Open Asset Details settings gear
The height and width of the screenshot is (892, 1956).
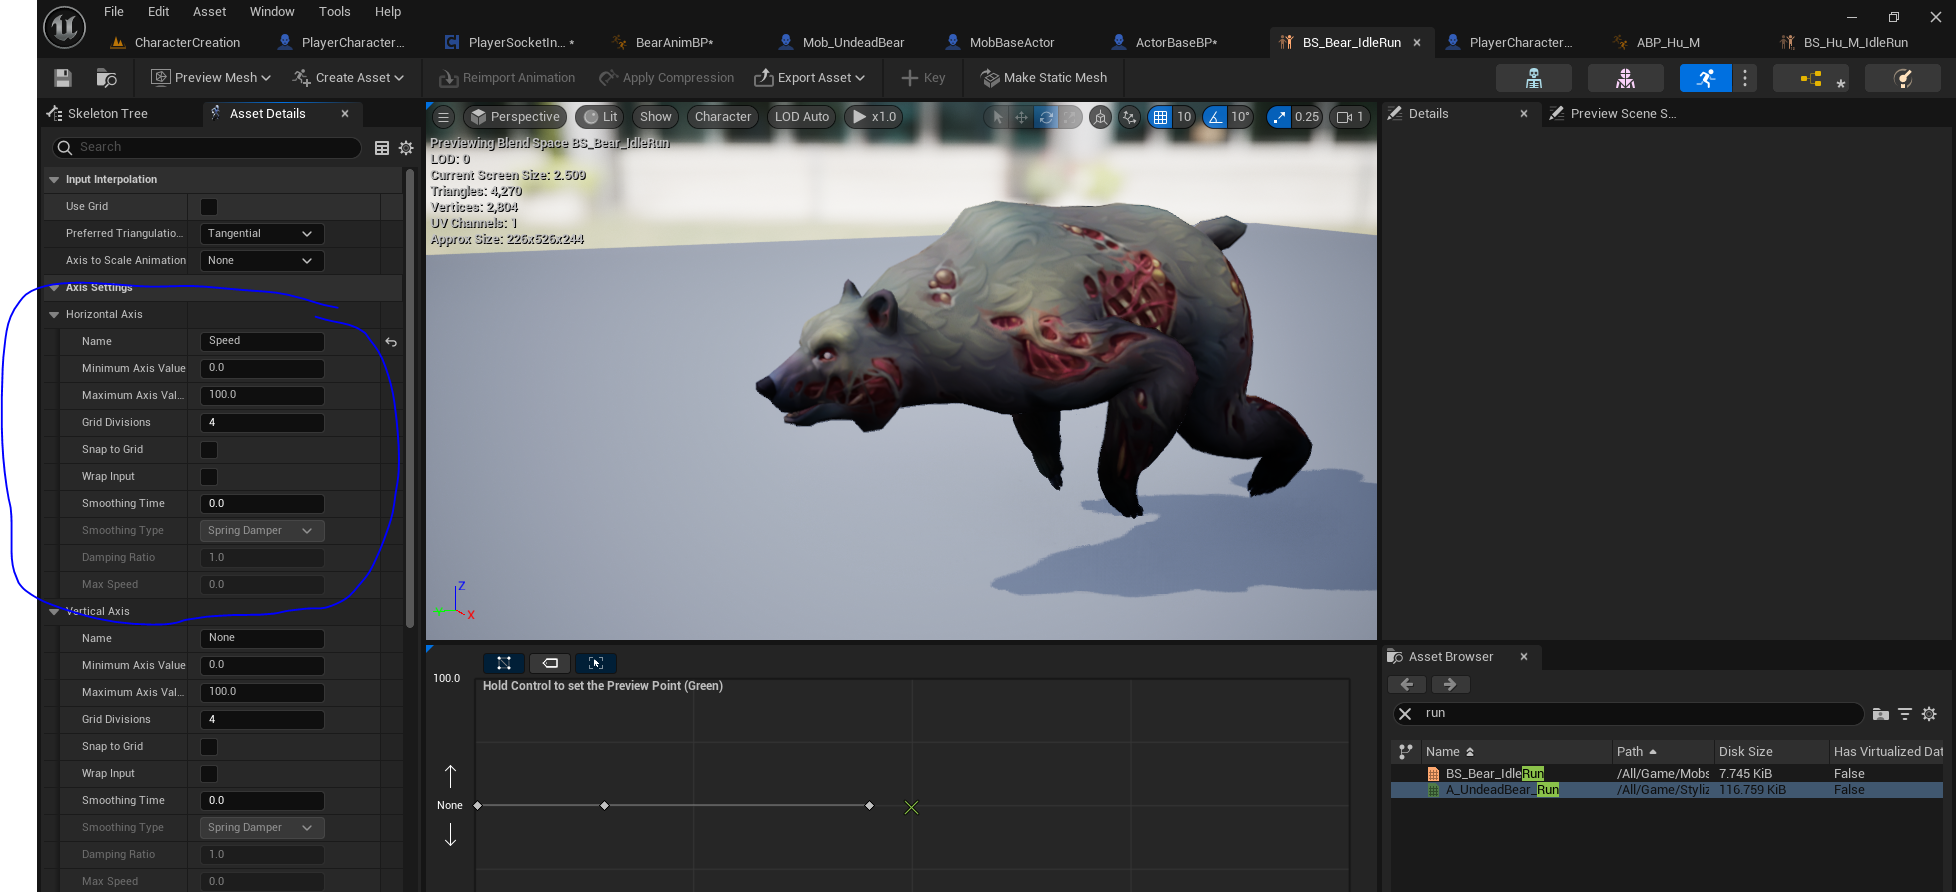pyautogui.click(x=406, y=148)
